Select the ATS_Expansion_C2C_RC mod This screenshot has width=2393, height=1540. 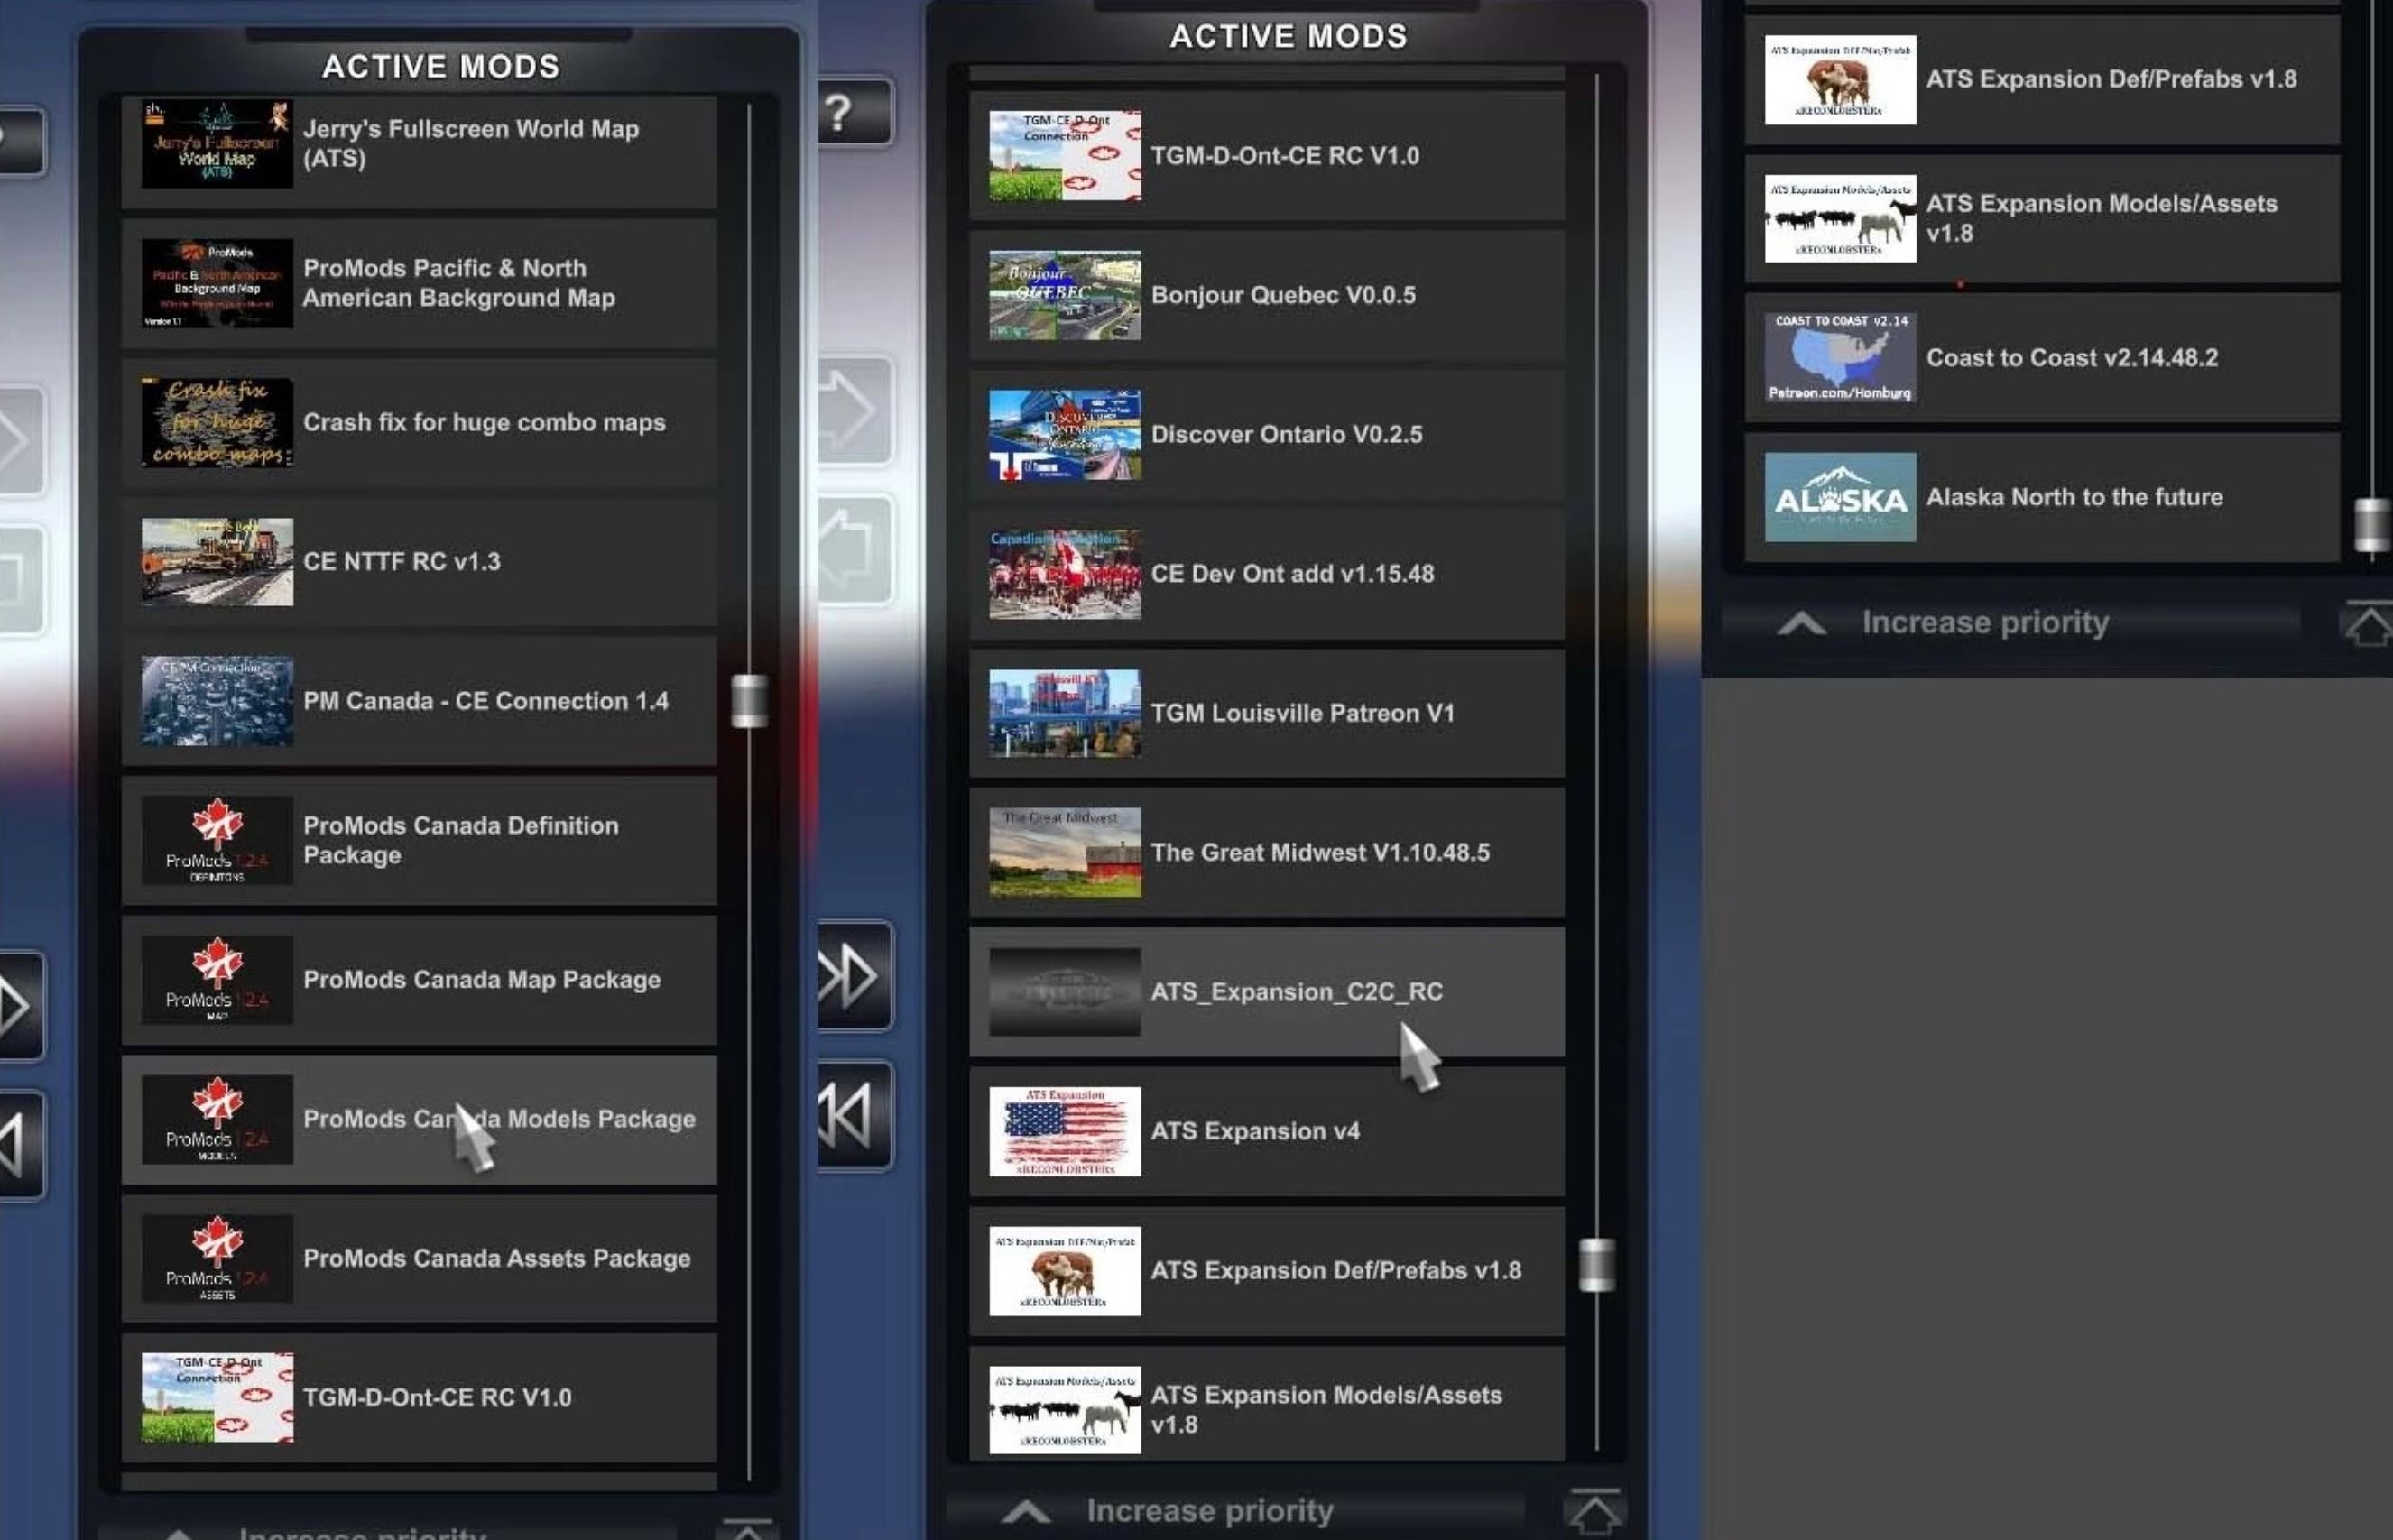(x=1296, y=991)
